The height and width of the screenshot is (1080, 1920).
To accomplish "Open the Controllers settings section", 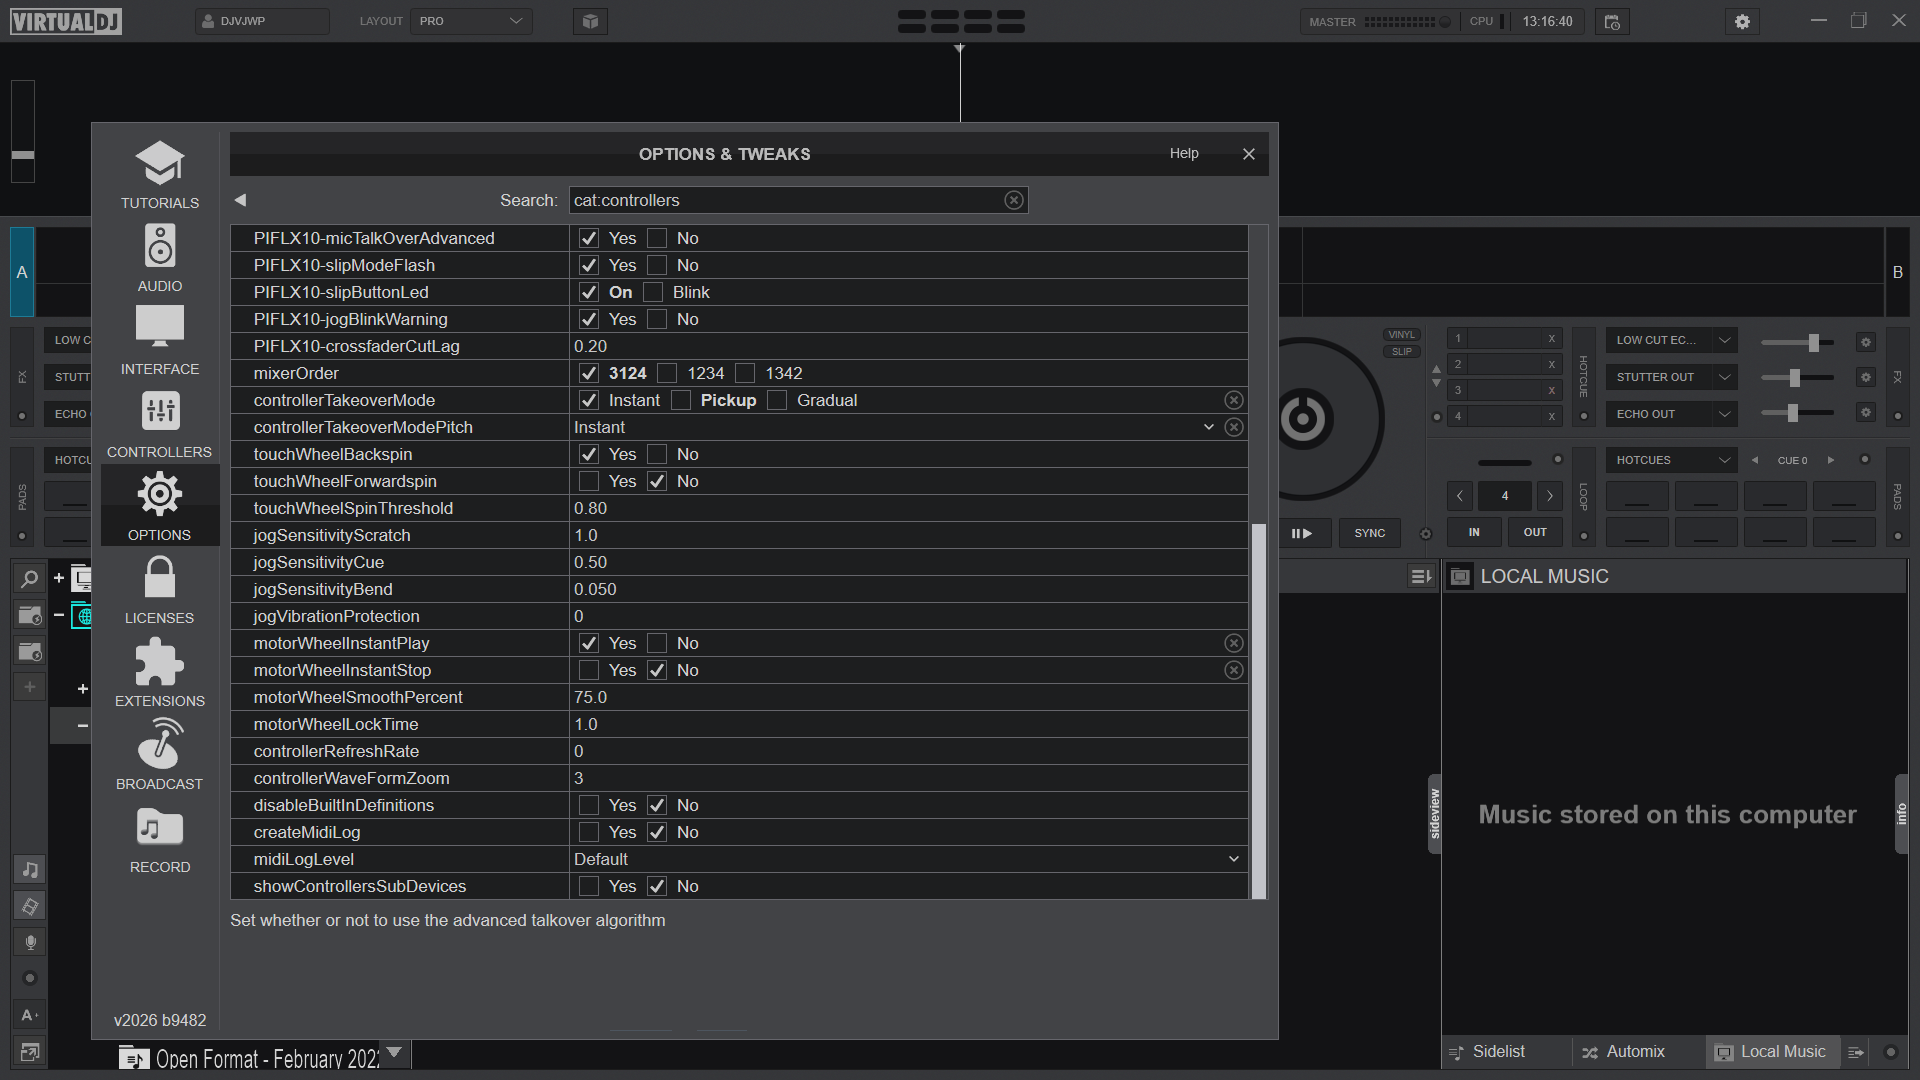I will (x=159, y=424).
